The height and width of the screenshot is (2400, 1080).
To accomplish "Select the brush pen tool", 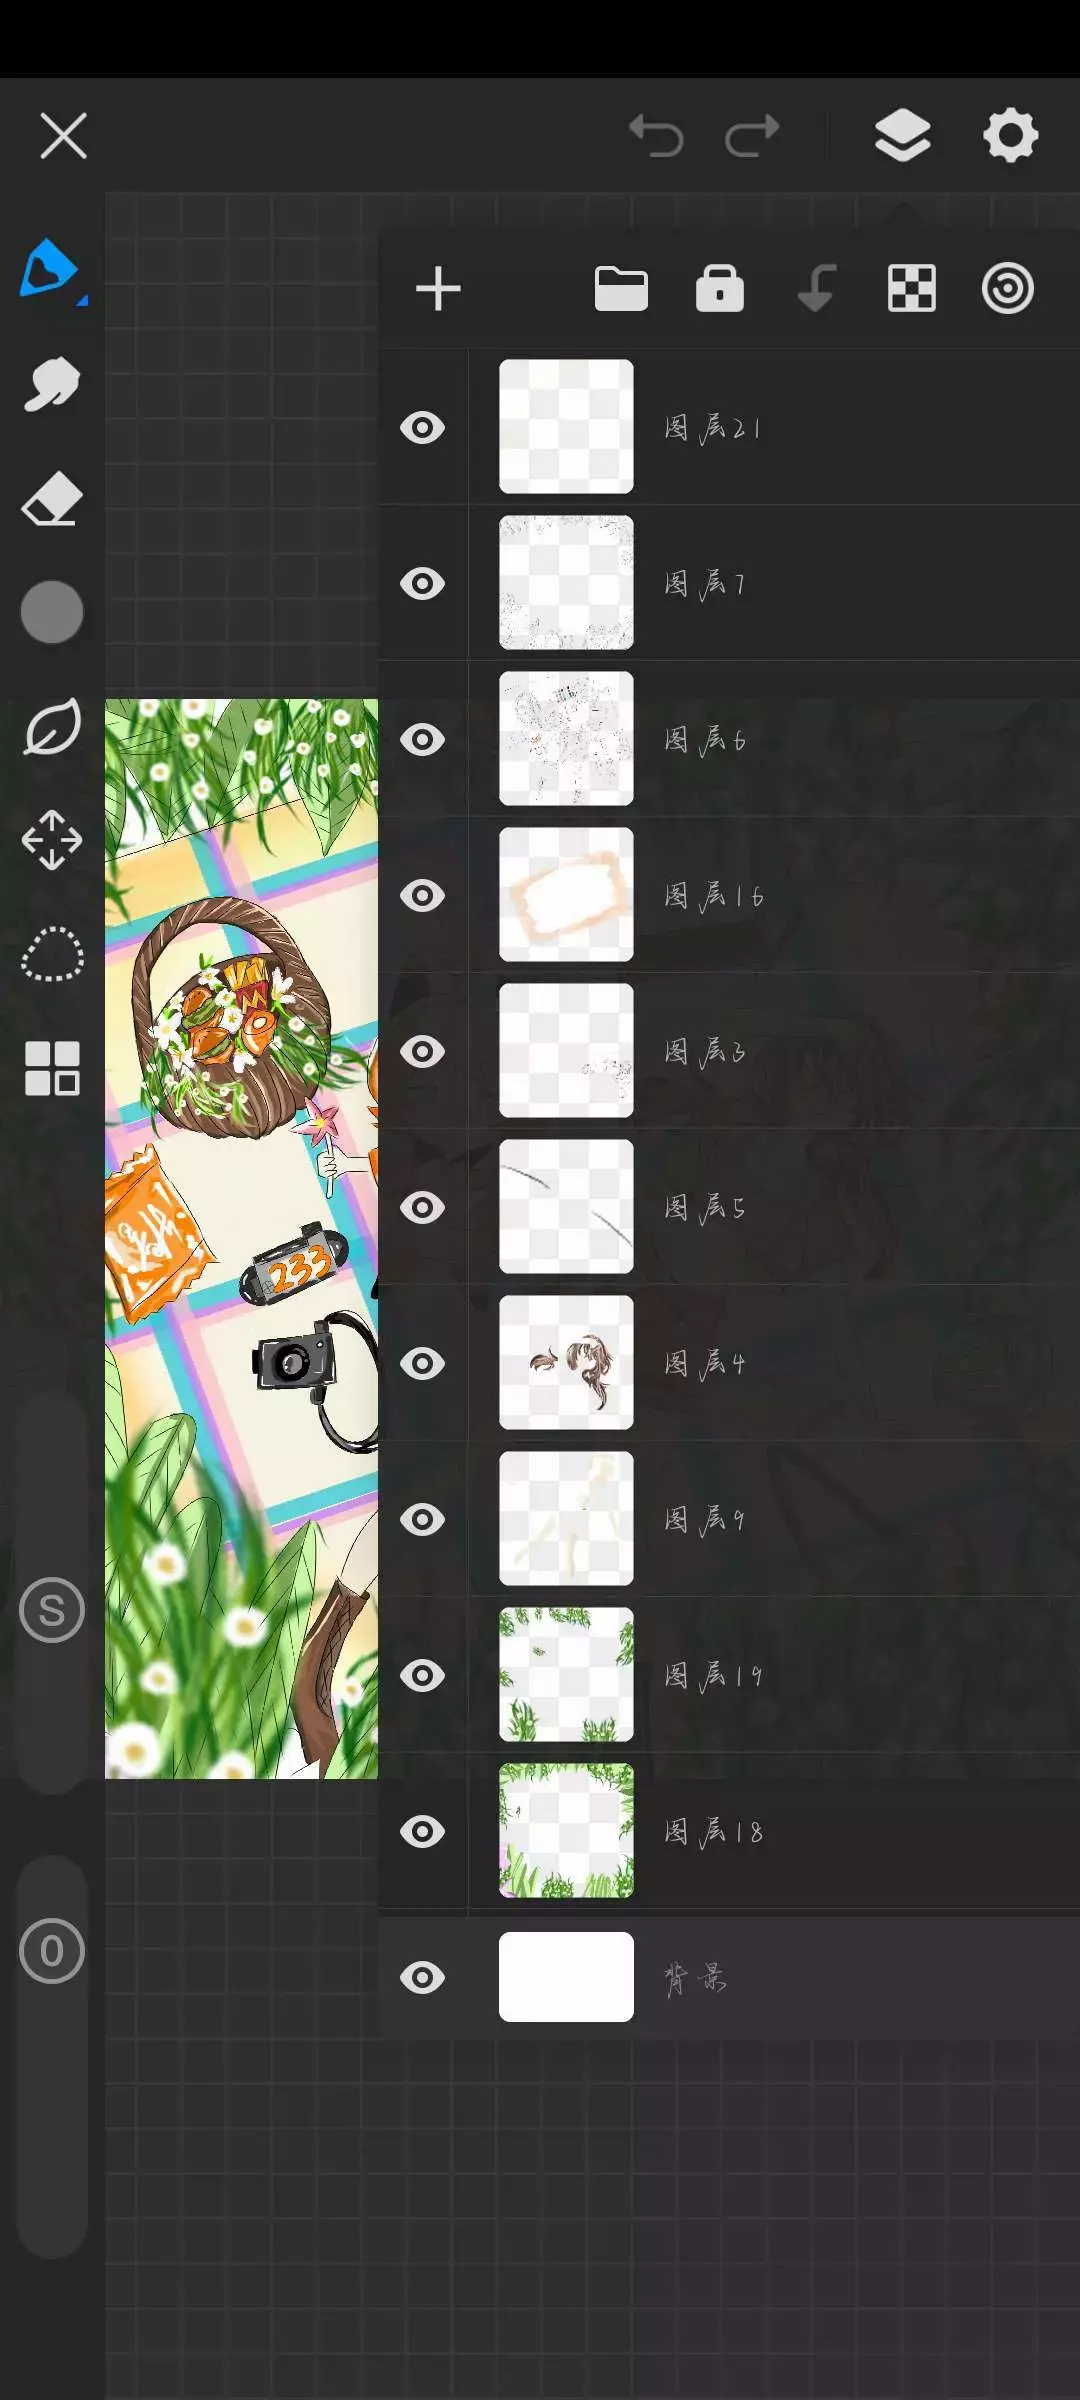I will (x=50, y=269).
